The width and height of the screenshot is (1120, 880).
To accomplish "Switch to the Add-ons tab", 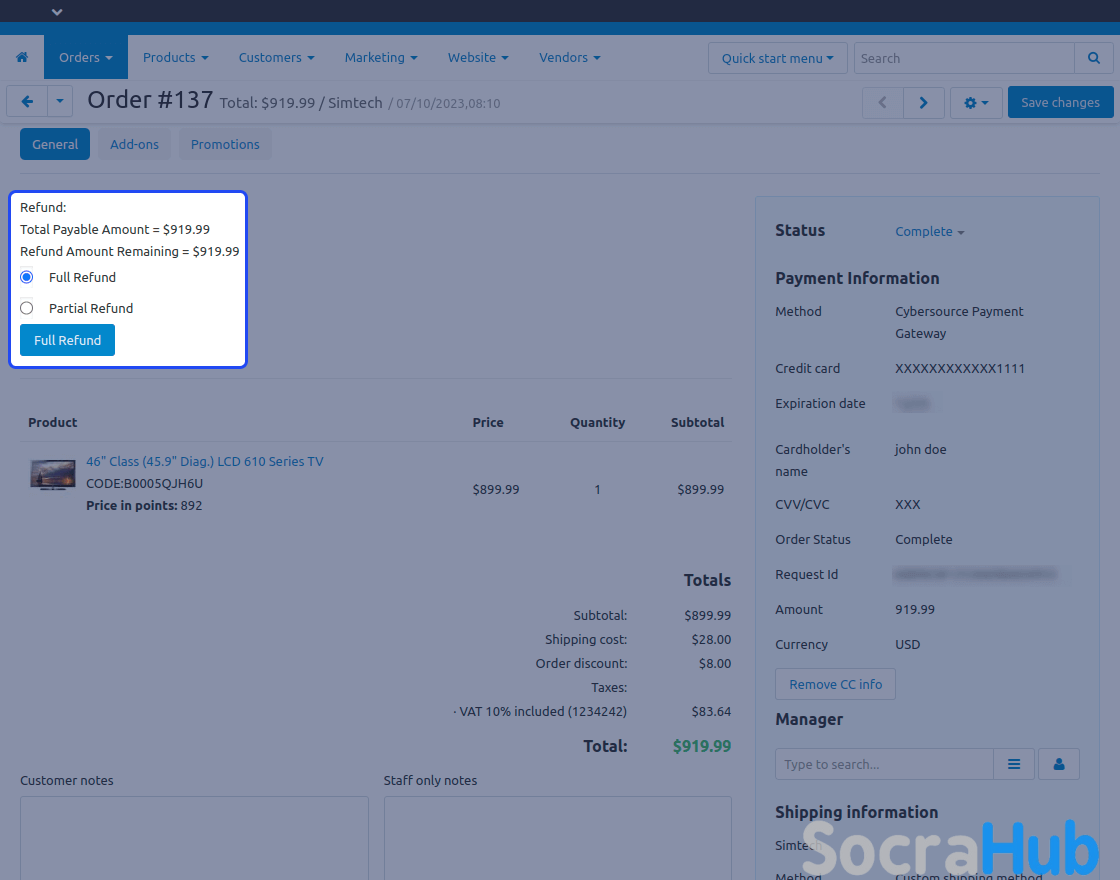I will (x=134, y=144).
